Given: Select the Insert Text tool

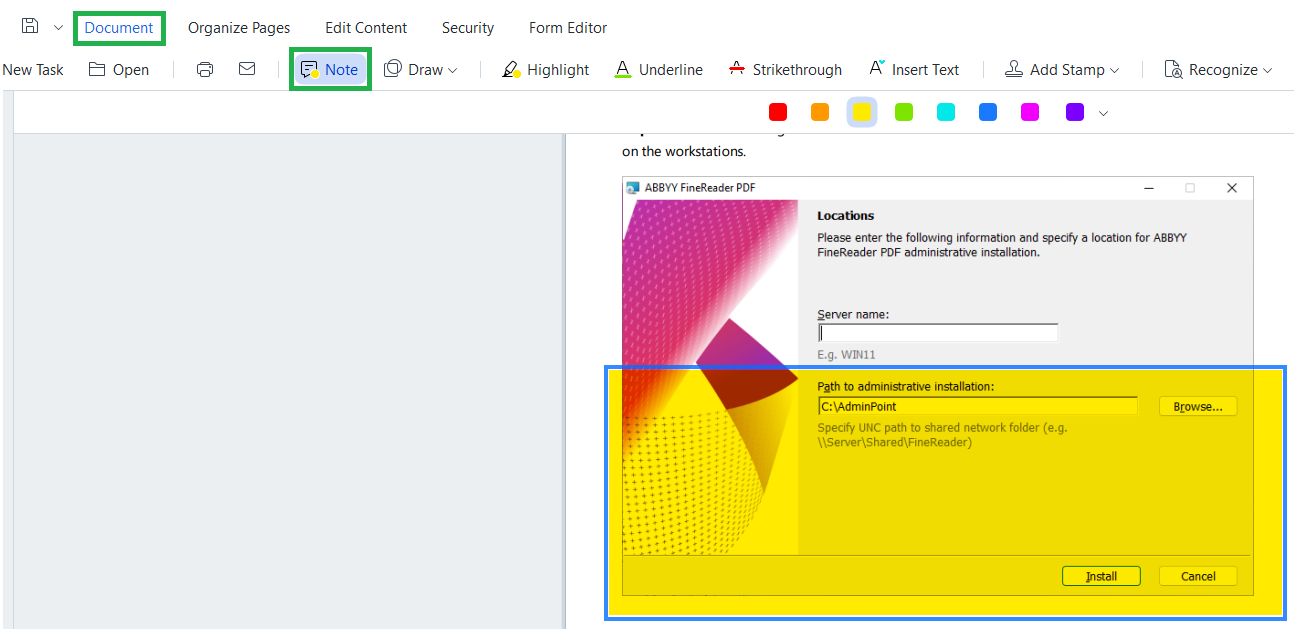Looking at the screenshot, I should point(914,69).
